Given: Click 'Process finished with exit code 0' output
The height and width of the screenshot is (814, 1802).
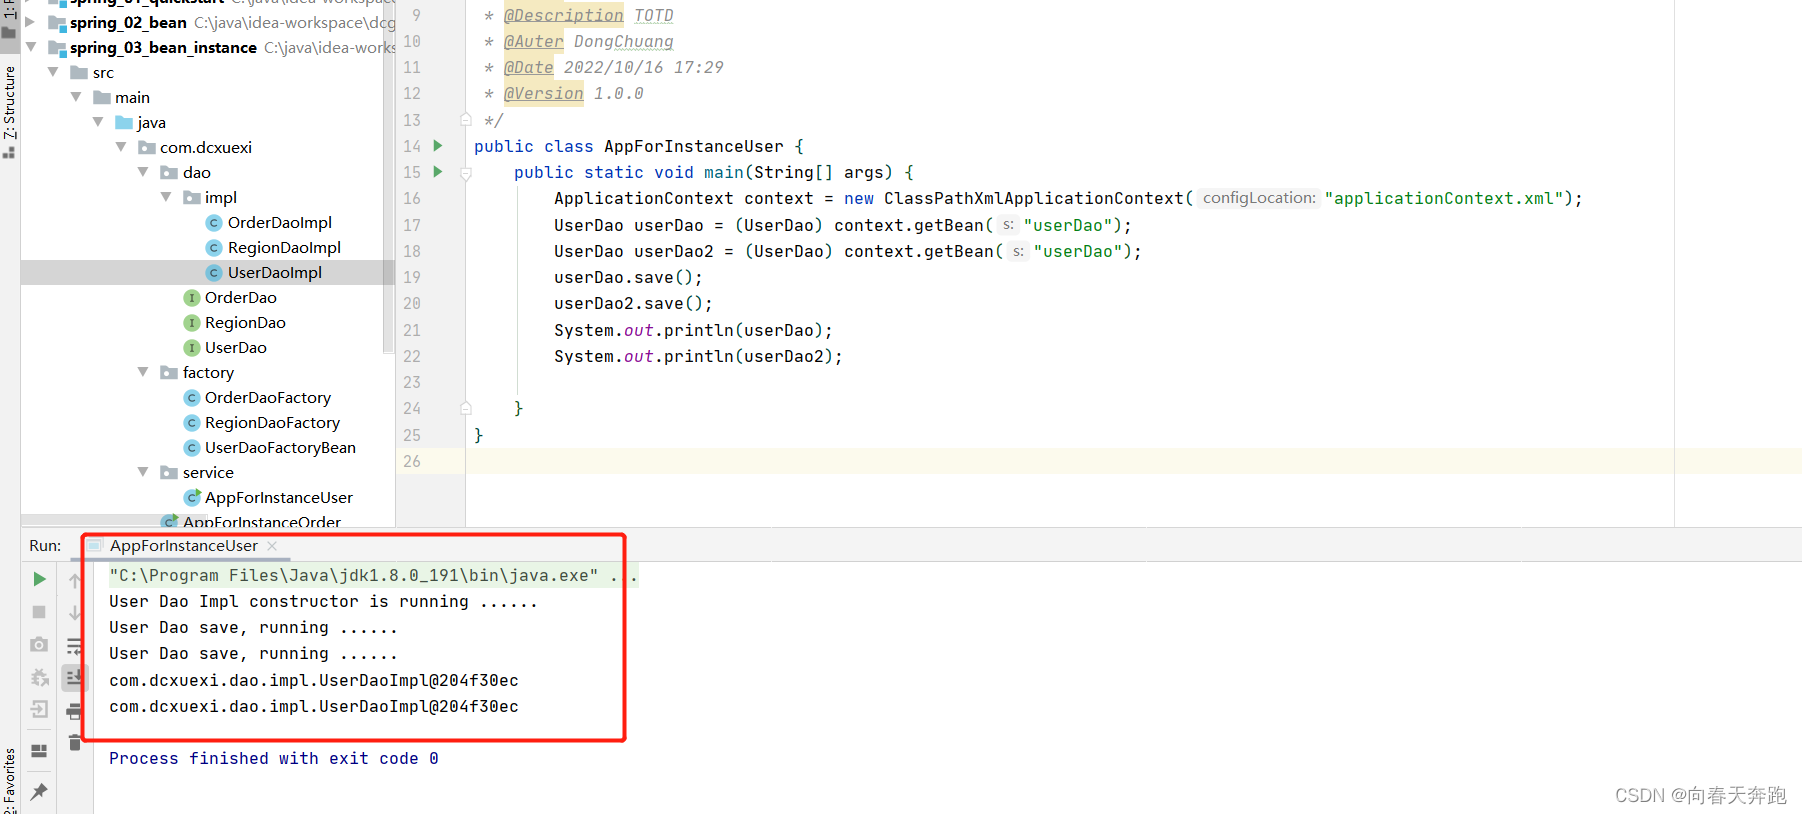Looking at the screenshot, I should pyautogui.click(x=274, y=758).
